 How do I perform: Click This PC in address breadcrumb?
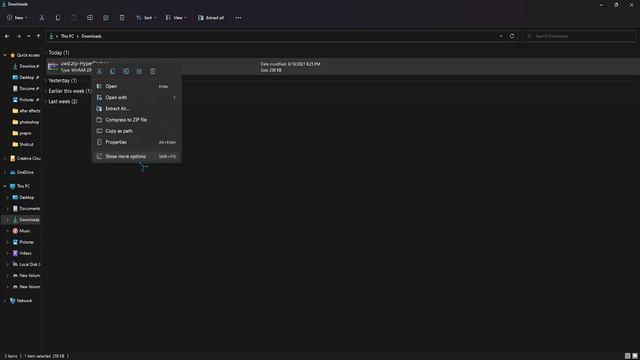pyautogui.click(x=67, y=36)
